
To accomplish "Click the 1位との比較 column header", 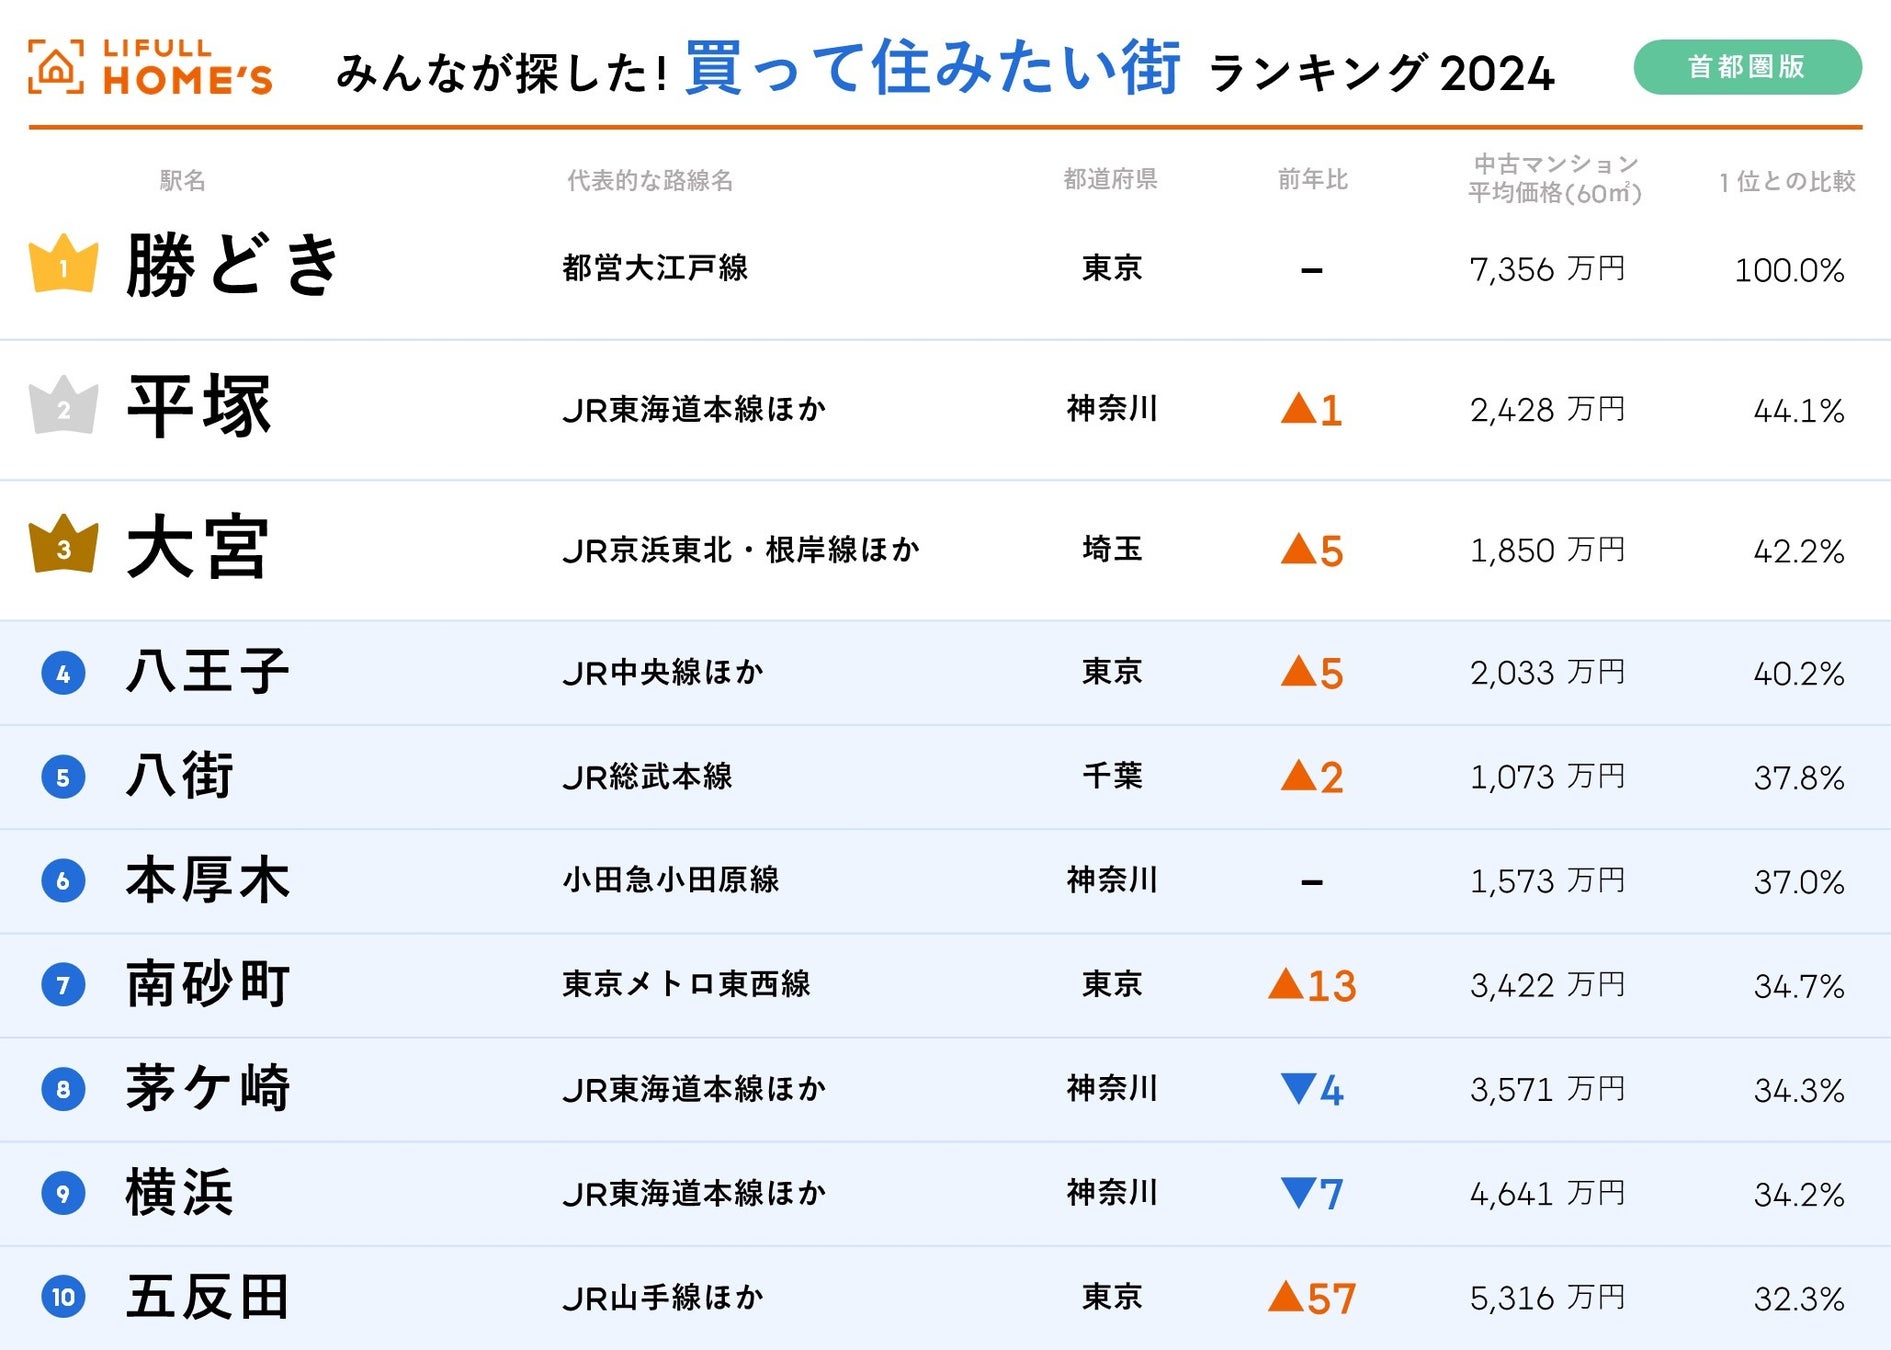I will [1787, 181].
